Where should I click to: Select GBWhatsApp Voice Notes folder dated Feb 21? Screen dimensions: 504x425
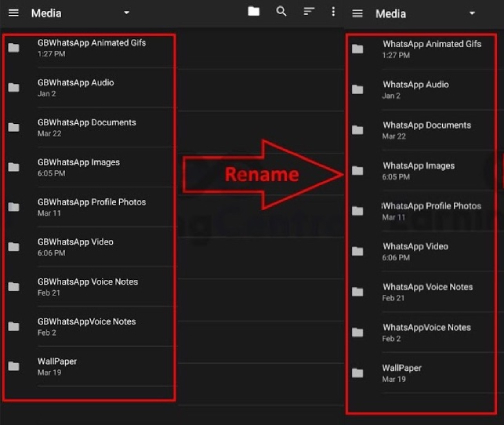(x=89, y=287)
